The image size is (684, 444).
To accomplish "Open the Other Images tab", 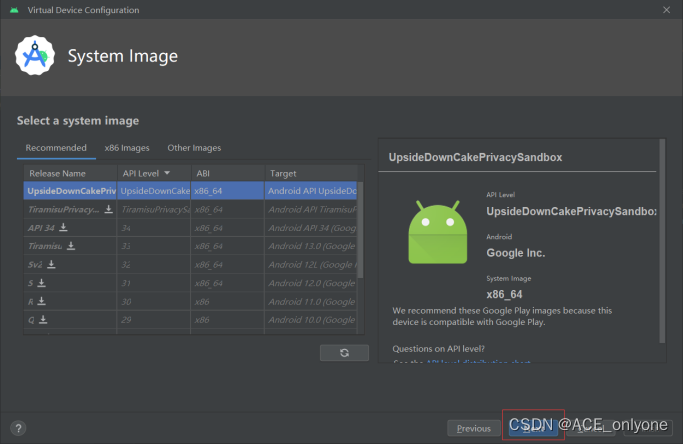I will coord(194,148).
